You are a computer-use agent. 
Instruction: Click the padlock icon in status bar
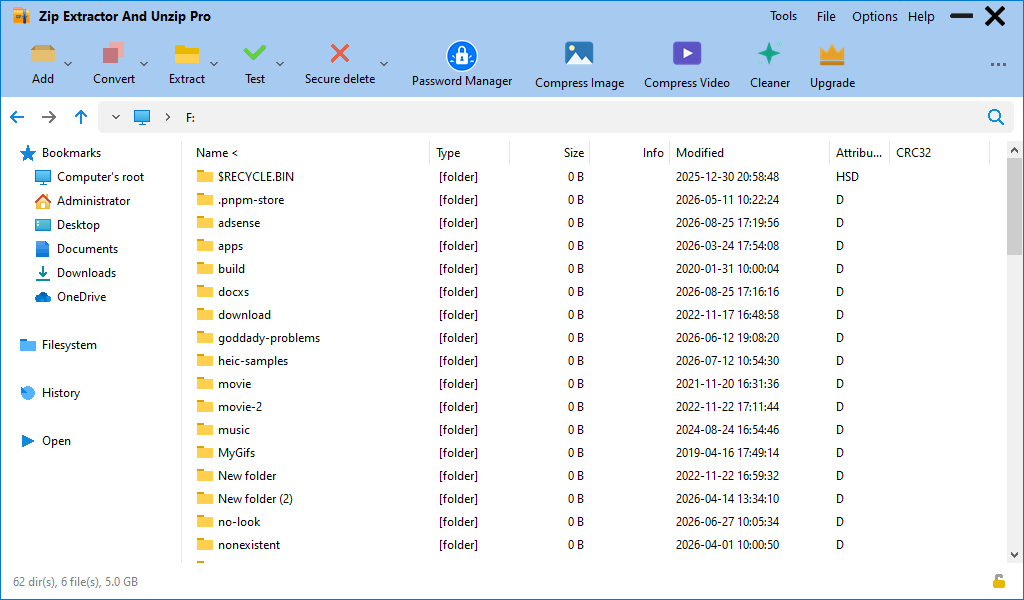[999, 580]
